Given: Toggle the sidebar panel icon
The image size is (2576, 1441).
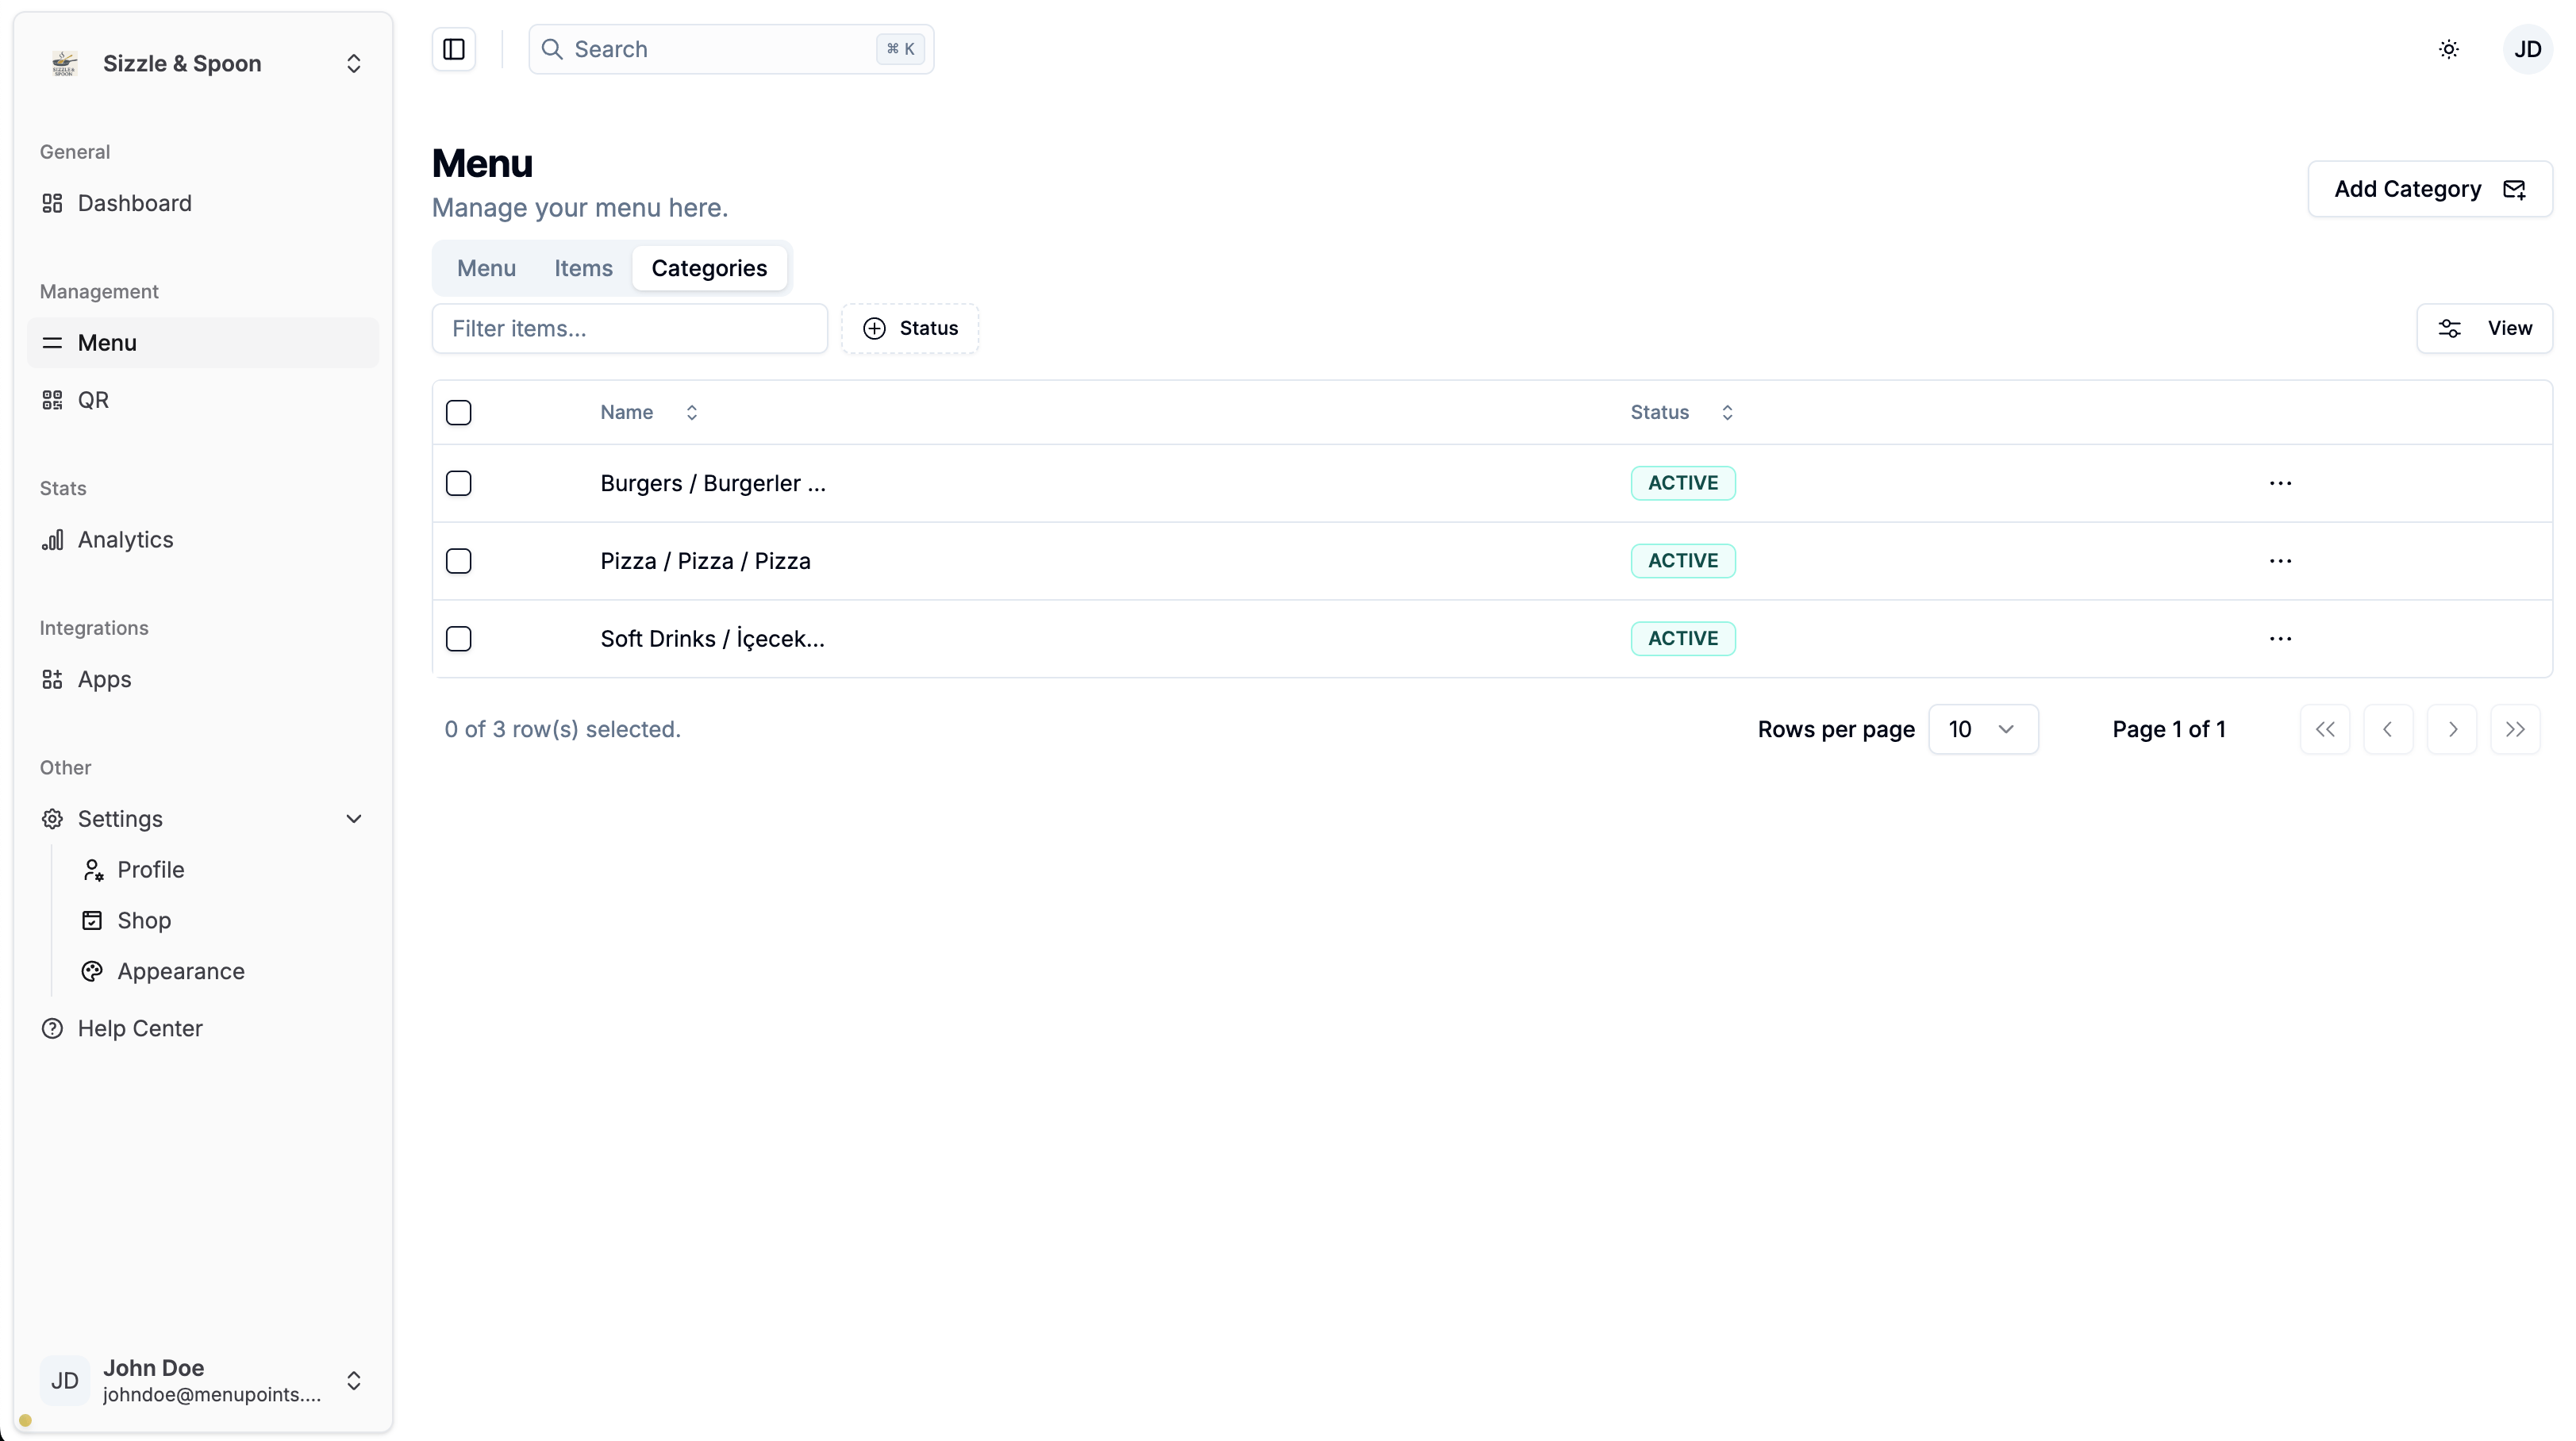Looking at the screenshot, I should click(x=453, y=49).
